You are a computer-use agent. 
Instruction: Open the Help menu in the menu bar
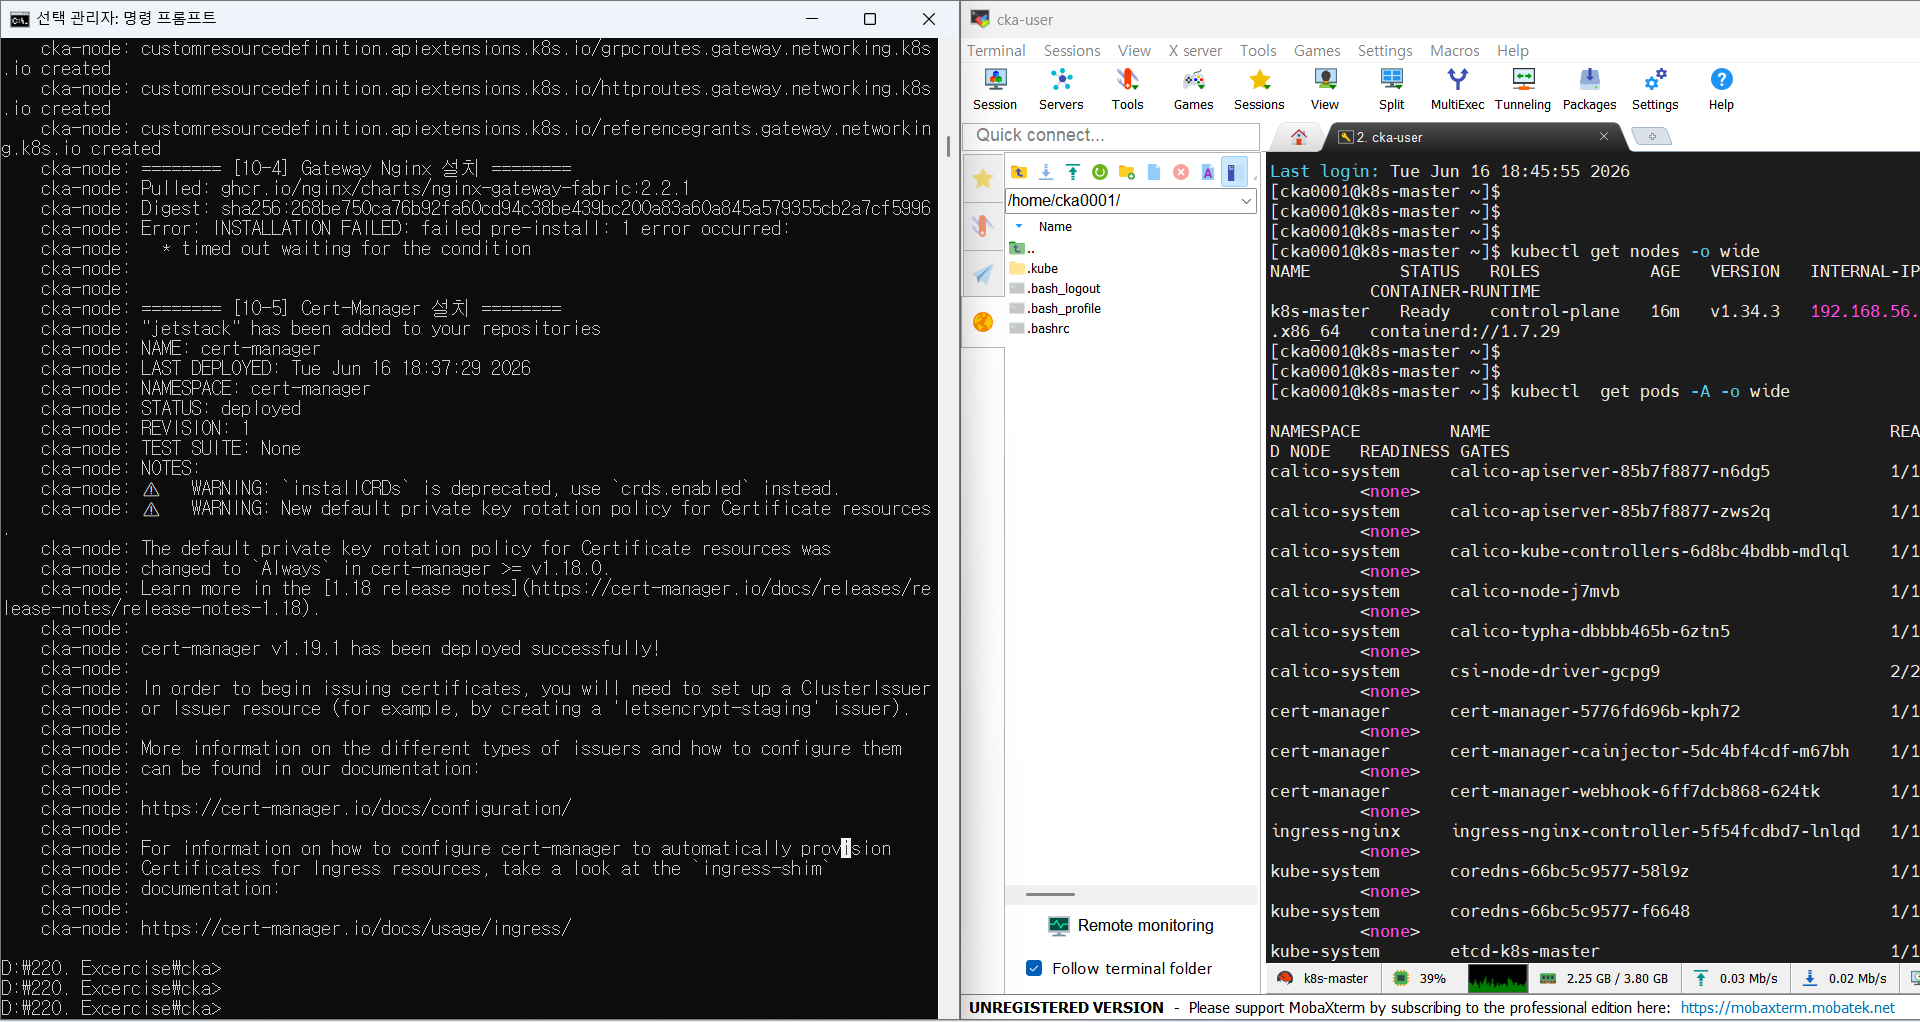pos(1513,50)
